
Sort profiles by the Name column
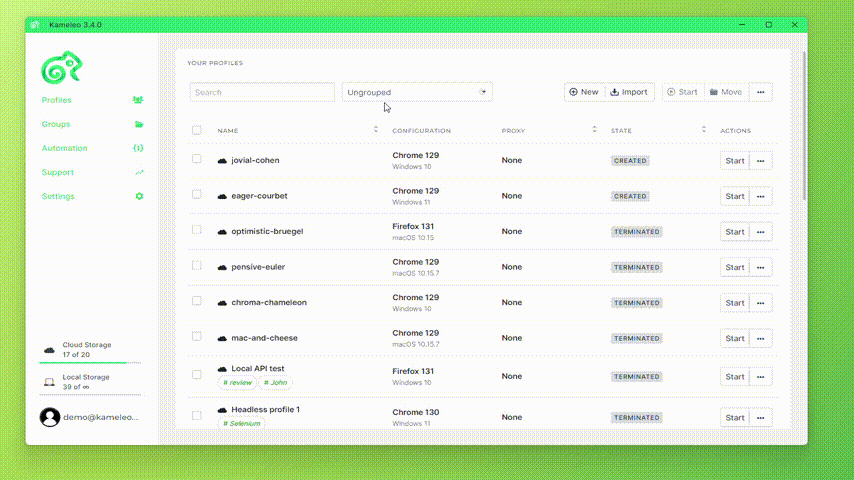click(x=375, y=129)
